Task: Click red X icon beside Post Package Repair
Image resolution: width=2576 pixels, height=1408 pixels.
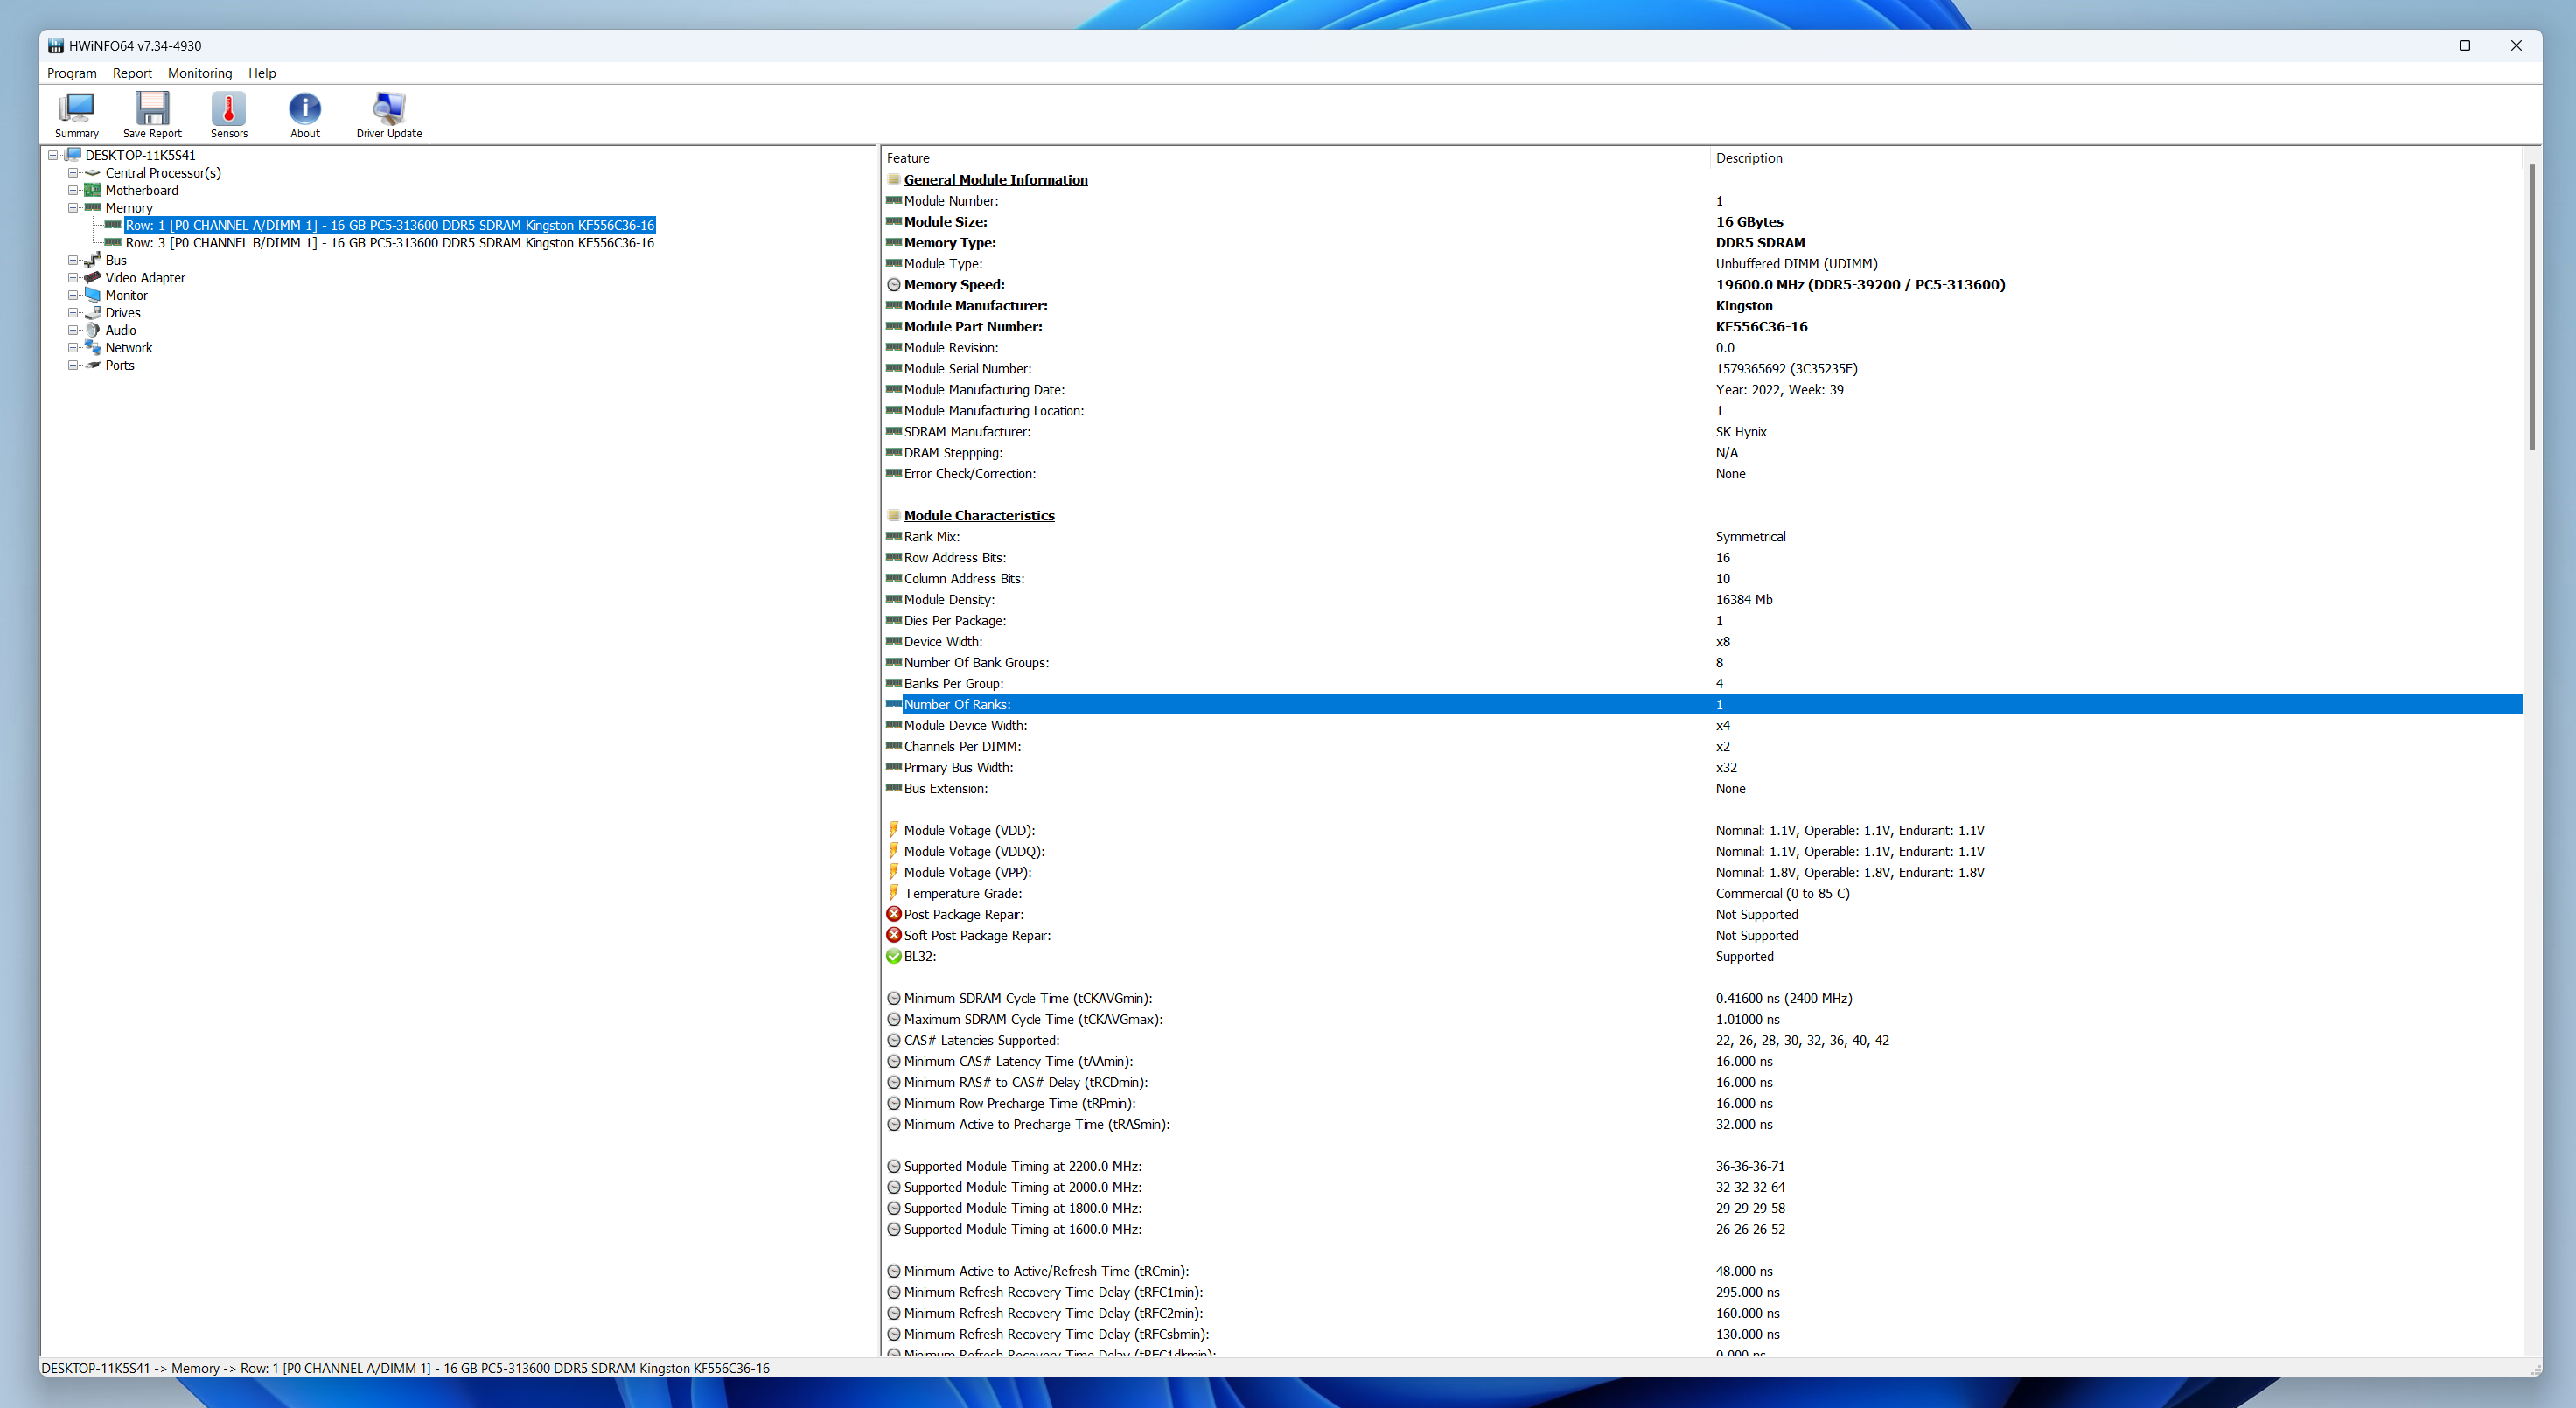Action: click(x=894, y=914)
